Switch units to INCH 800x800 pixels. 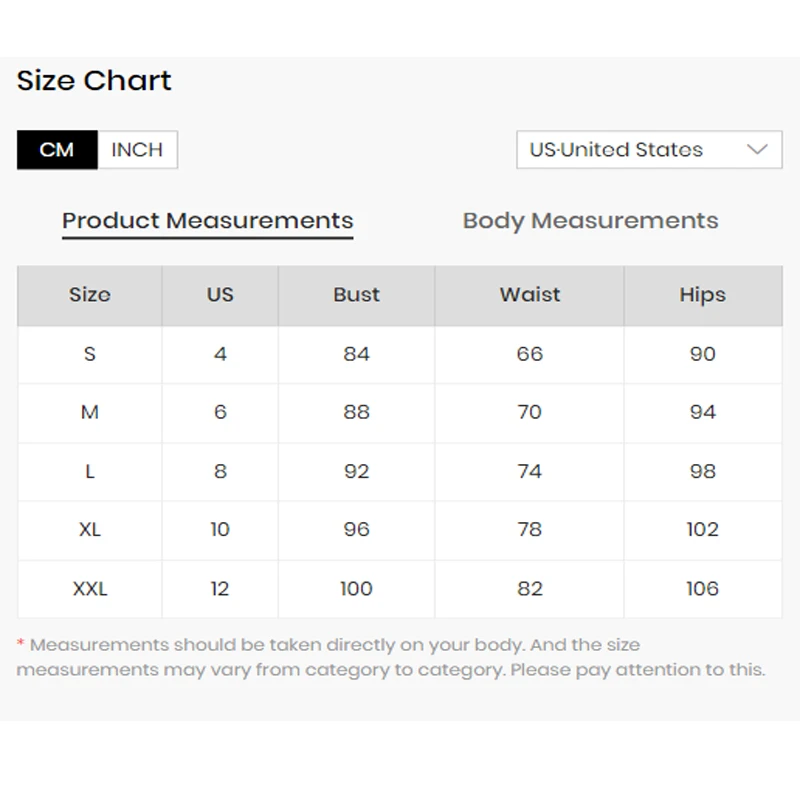pyautogui.click(x=137, y=150)
